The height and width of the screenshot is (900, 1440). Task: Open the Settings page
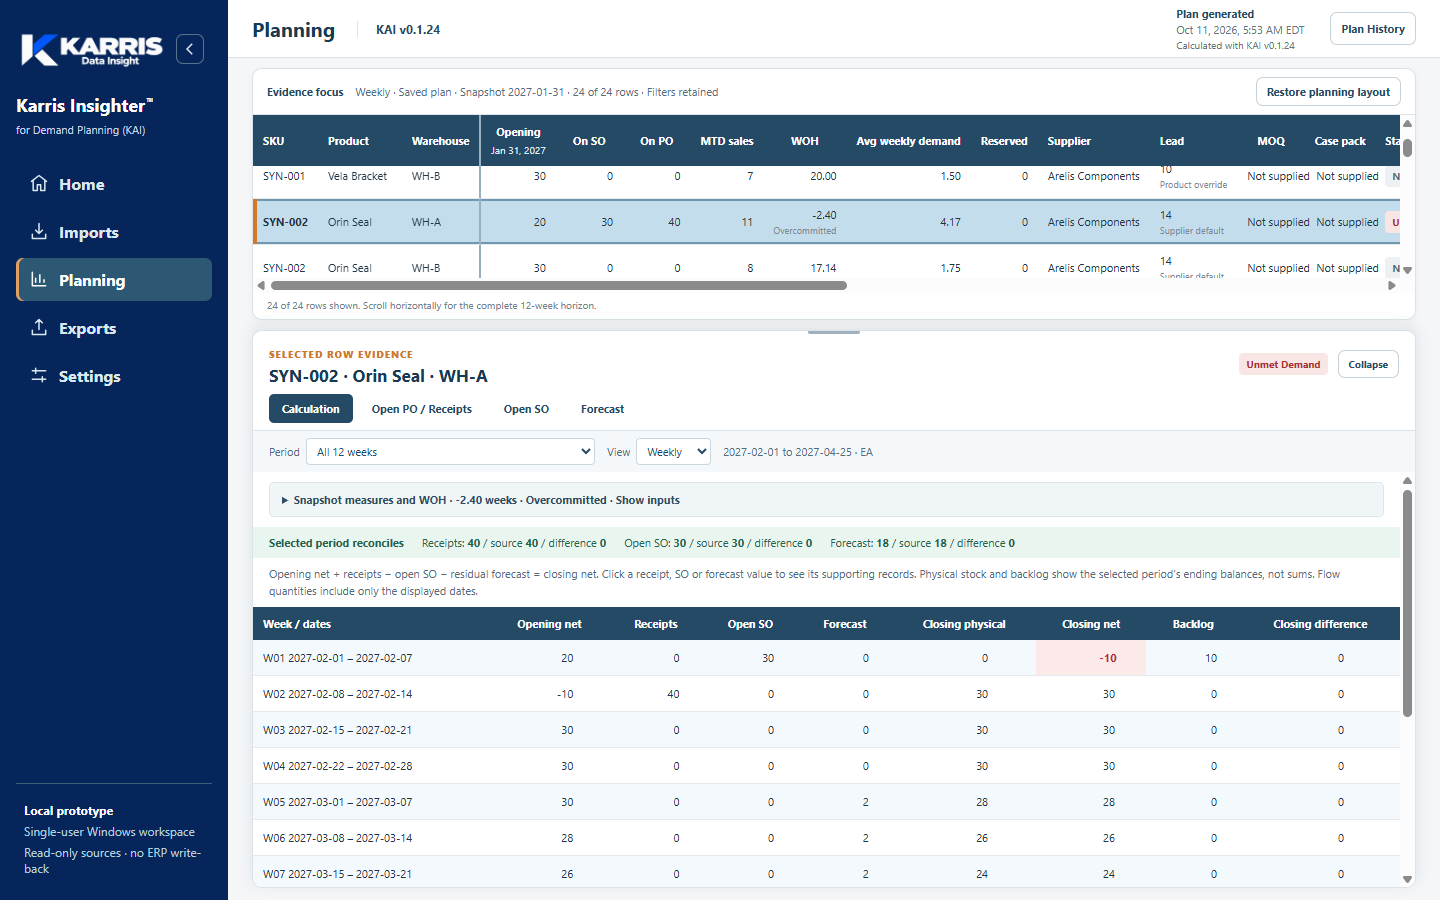coord(114,376)
